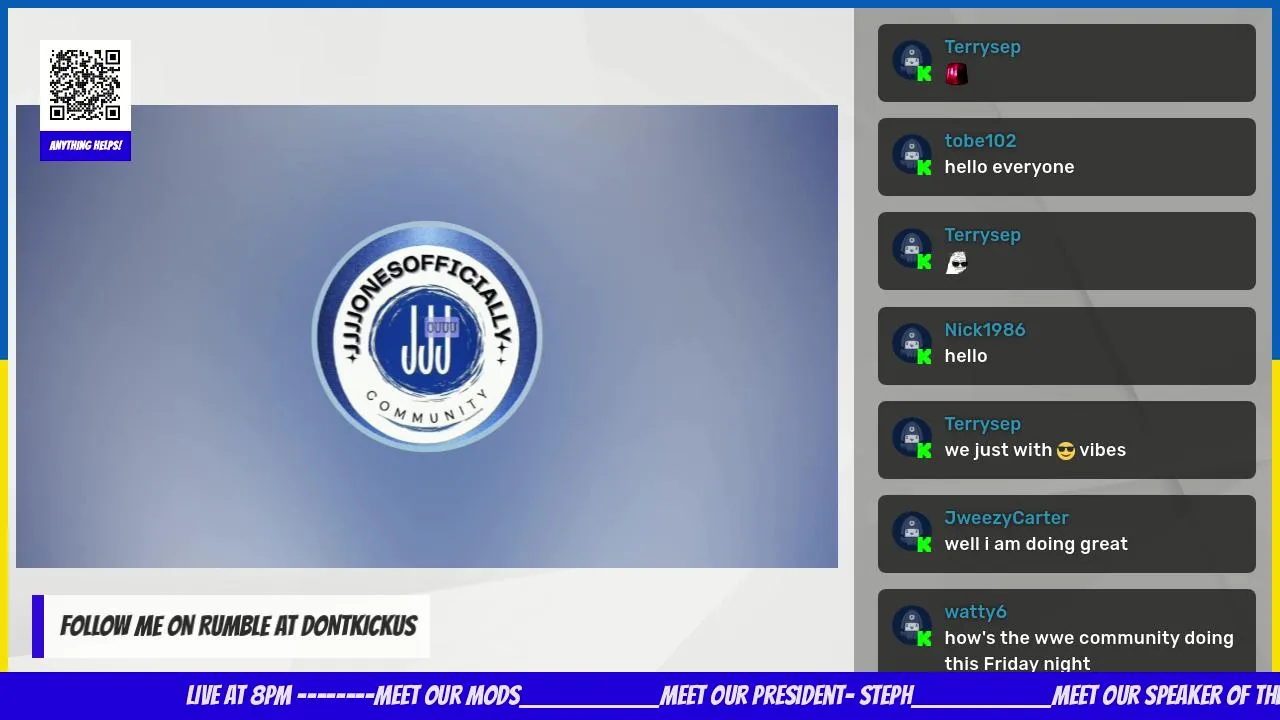Click 'hello everyone' chat message
The width and height of the screenshot is (1280, 720).
[x=1009, y=167]
